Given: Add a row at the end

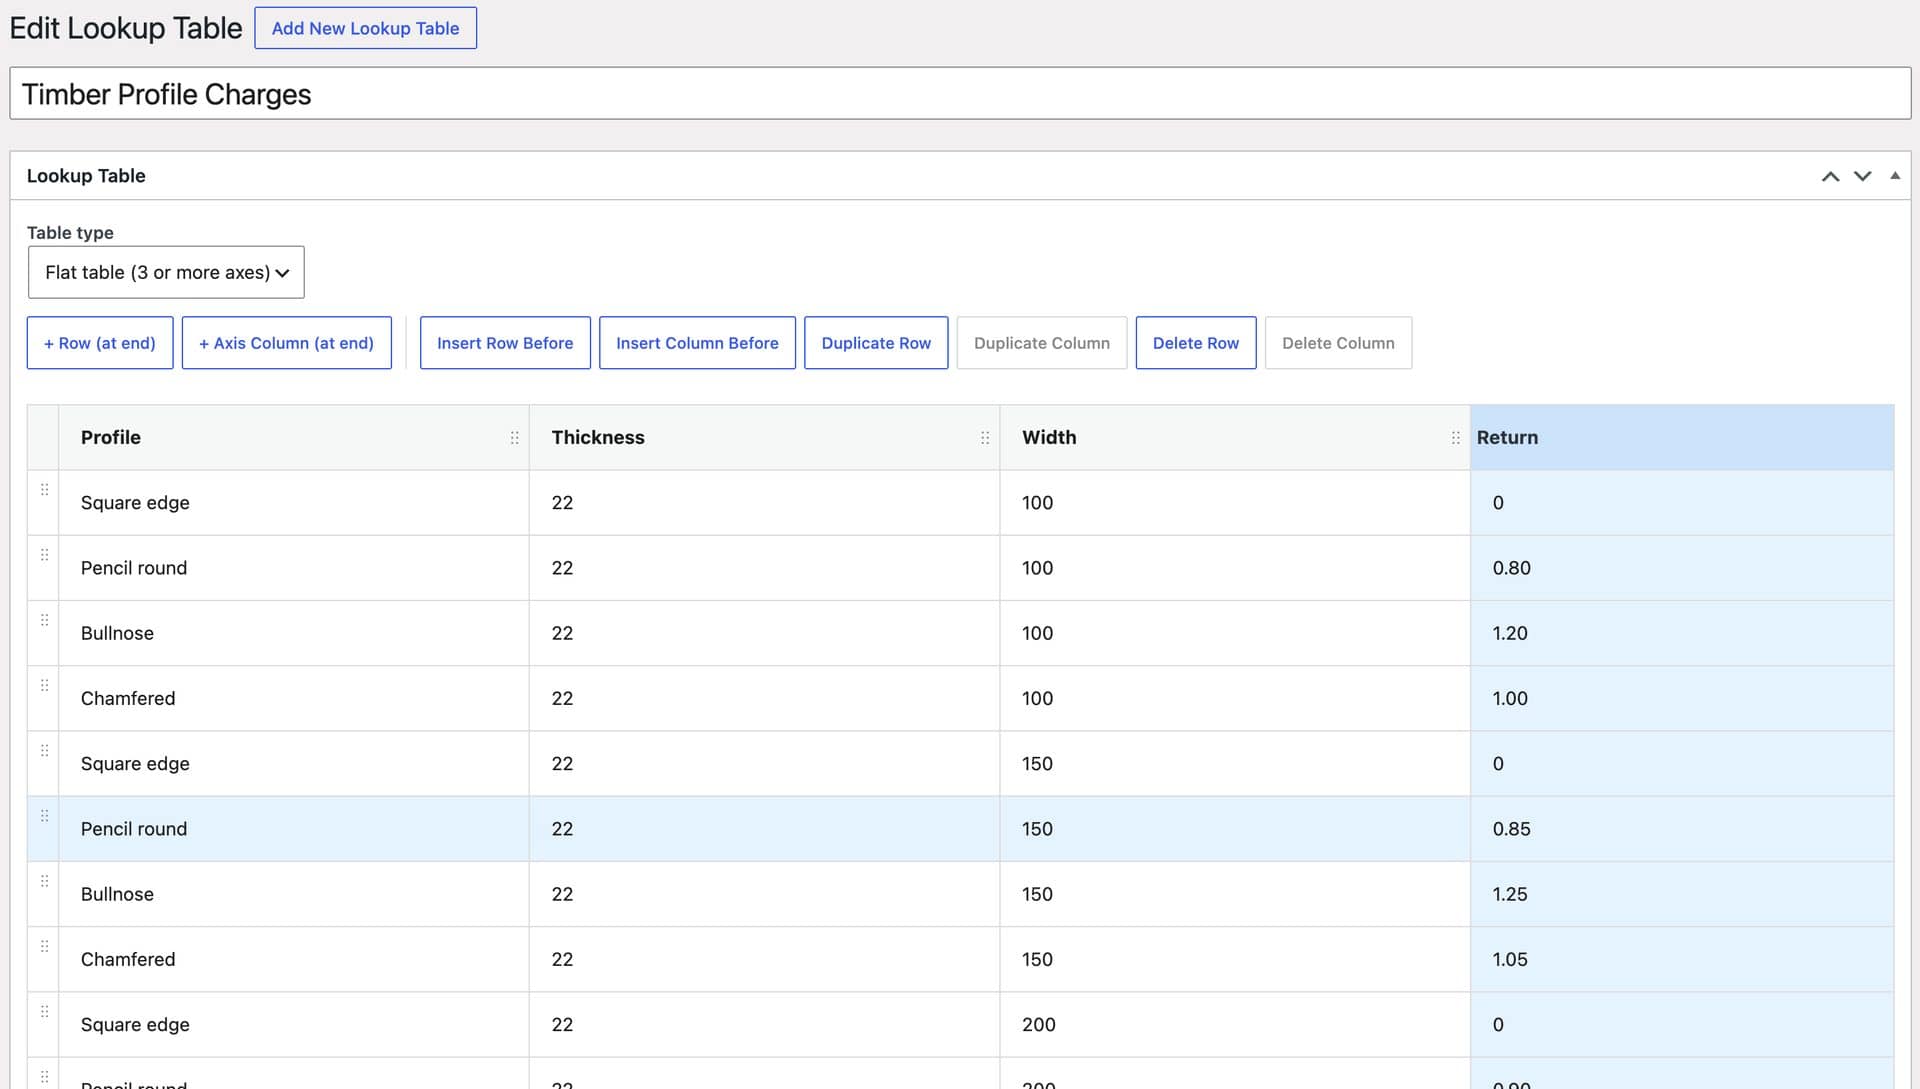Looking at the screenshot, I should tap(100, 343).
